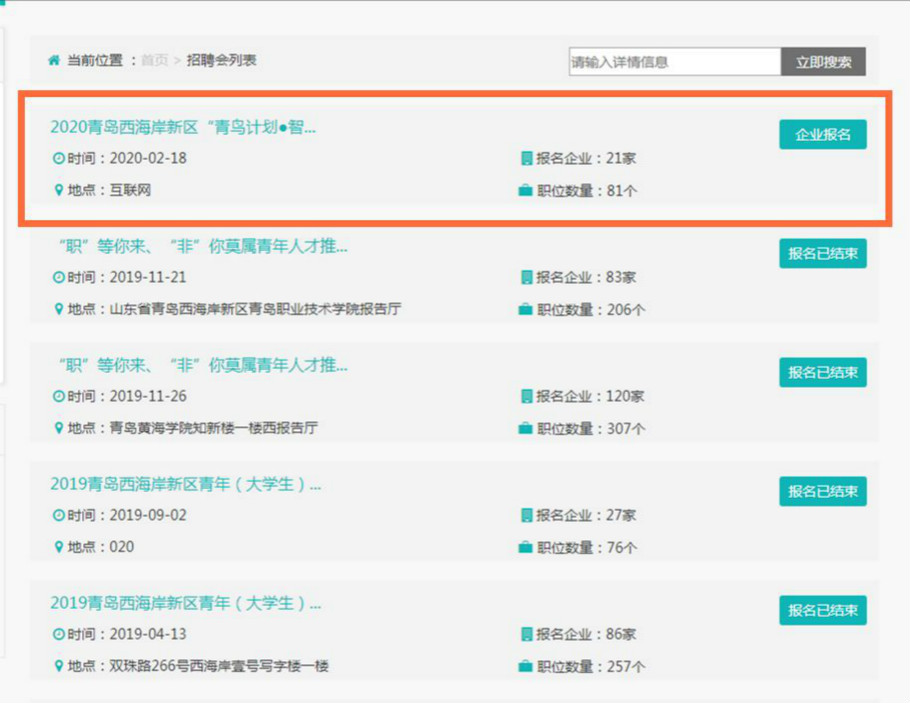Click the 首页 breadcrumb link
Image resolution: width=910 pixels, height=703 pixels.
coord(154,61)
